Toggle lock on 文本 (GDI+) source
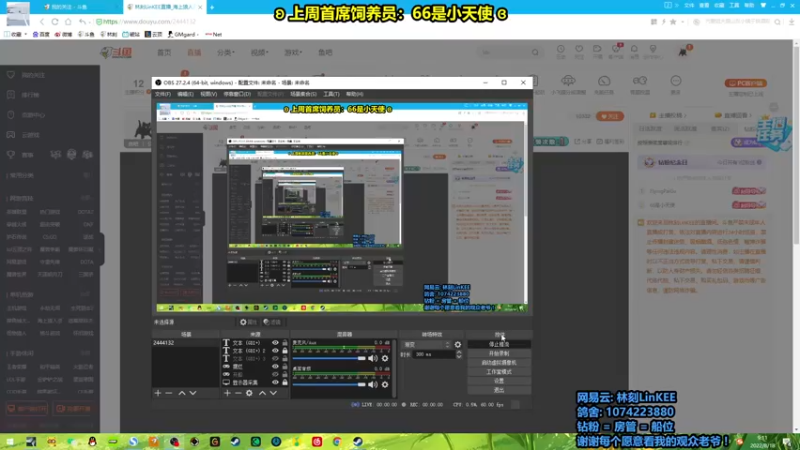Screen dimensions: 800x450 [285, 343]
